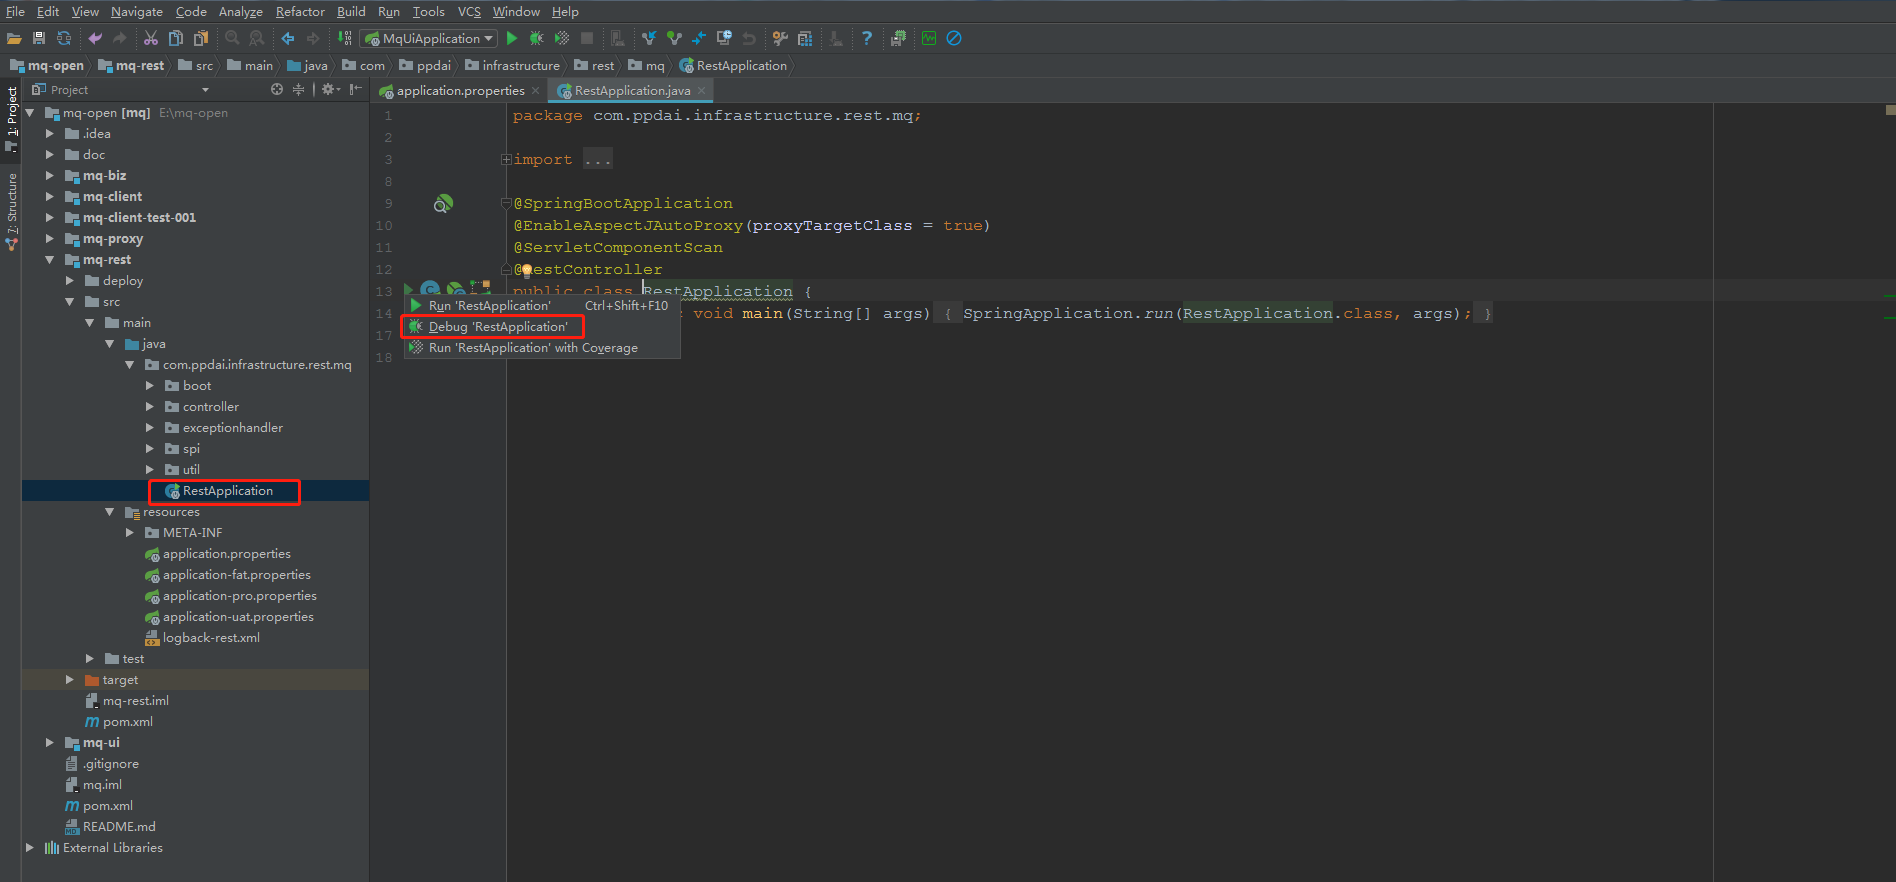Screen dimensions: 1896x882
Task: Click the ppdai breadcrumb
Action: pos(425,66)
